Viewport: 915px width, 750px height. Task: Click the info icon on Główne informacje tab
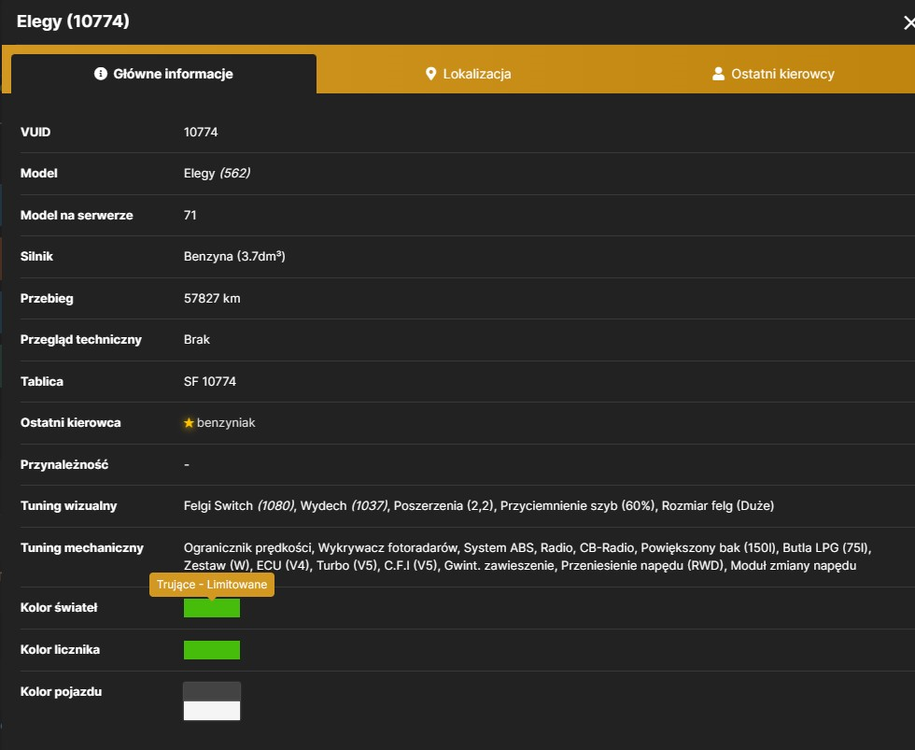tap(100, 74)
